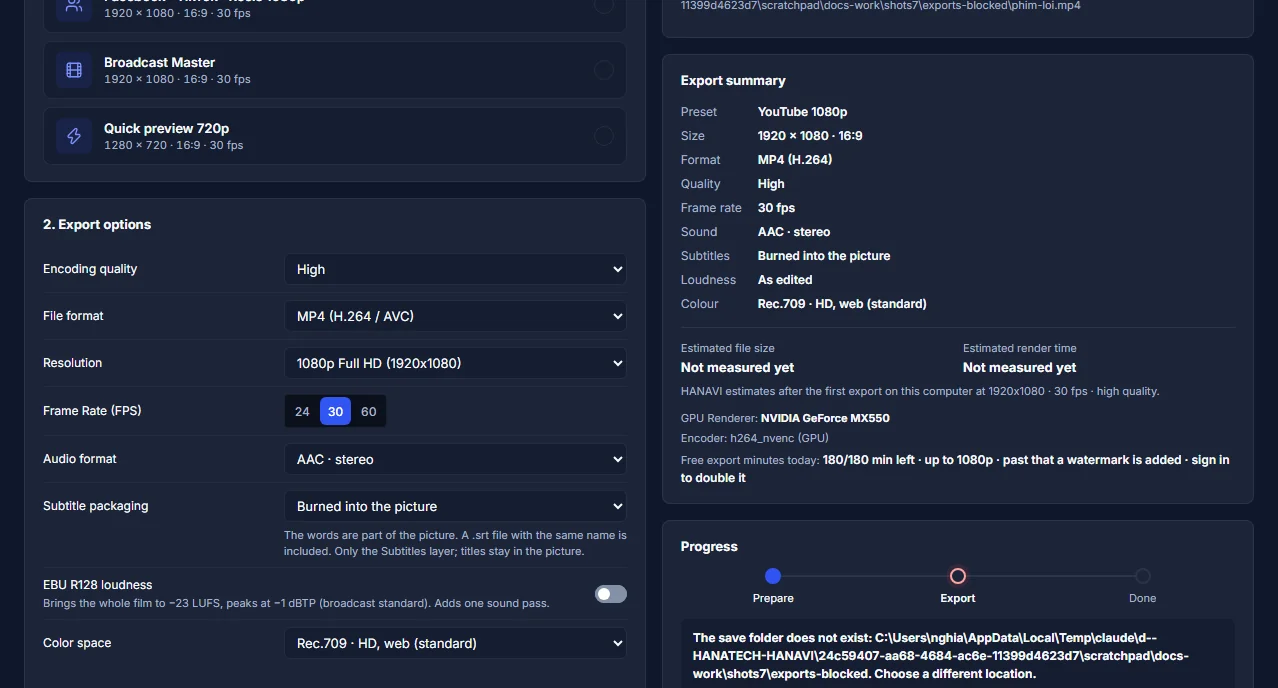Click "Not measured yet" under Estimated file size
The height and width of the screenshot is (688, 1278).
pos(738,367)
